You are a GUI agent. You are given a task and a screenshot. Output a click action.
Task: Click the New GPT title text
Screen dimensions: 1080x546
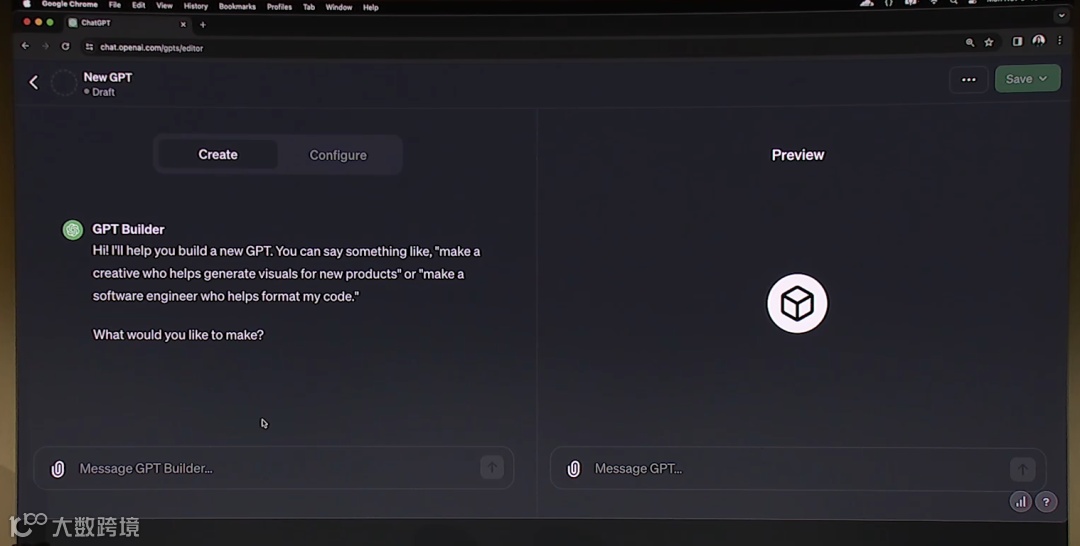pos(107,77)
